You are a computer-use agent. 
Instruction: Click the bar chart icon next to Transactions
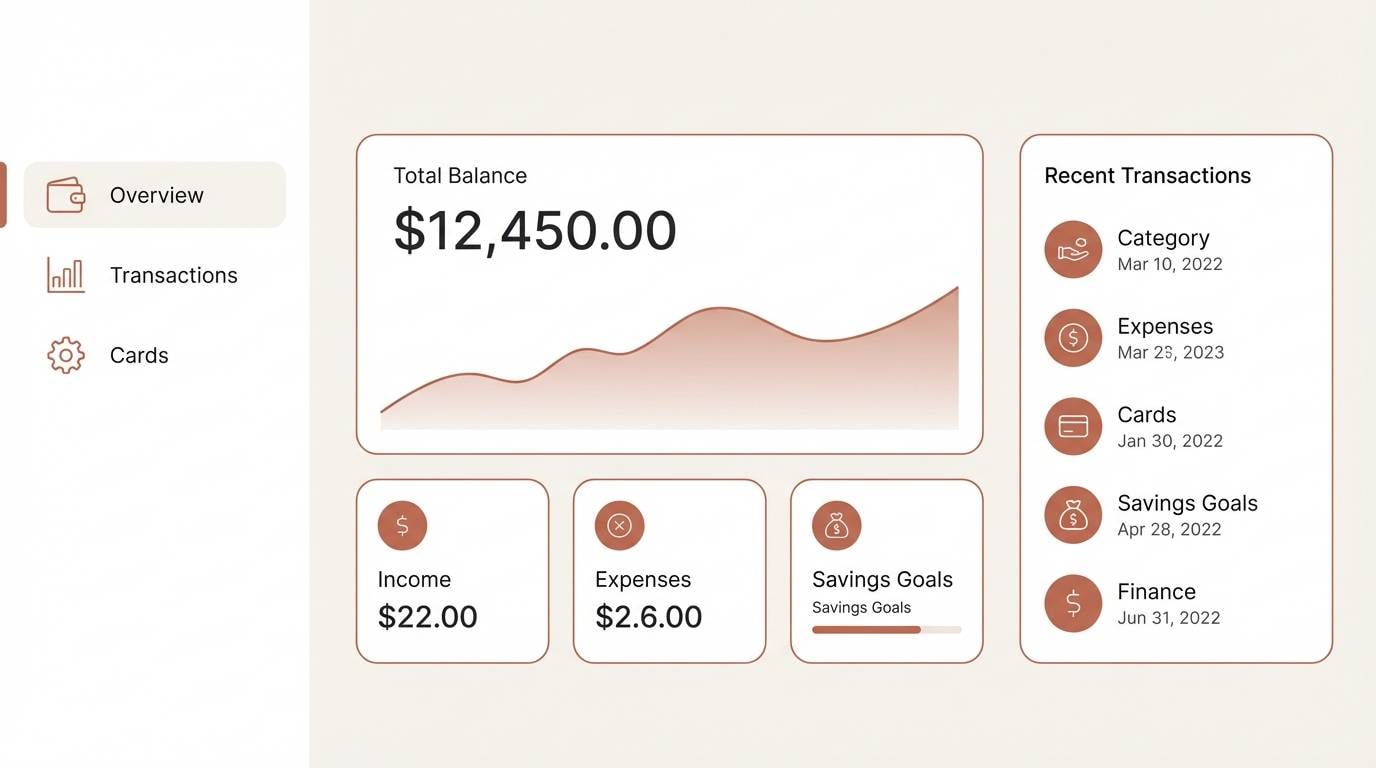pos(64,275)
